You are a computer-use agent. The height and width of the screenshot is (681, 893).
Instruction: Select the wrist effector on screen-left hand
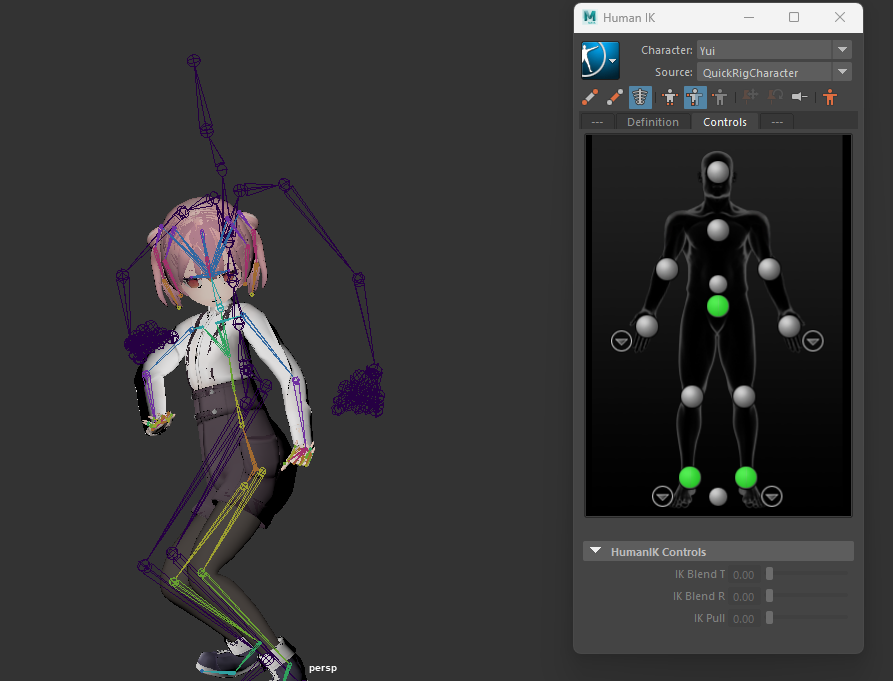pyautogui.click(x=647, y=326)
